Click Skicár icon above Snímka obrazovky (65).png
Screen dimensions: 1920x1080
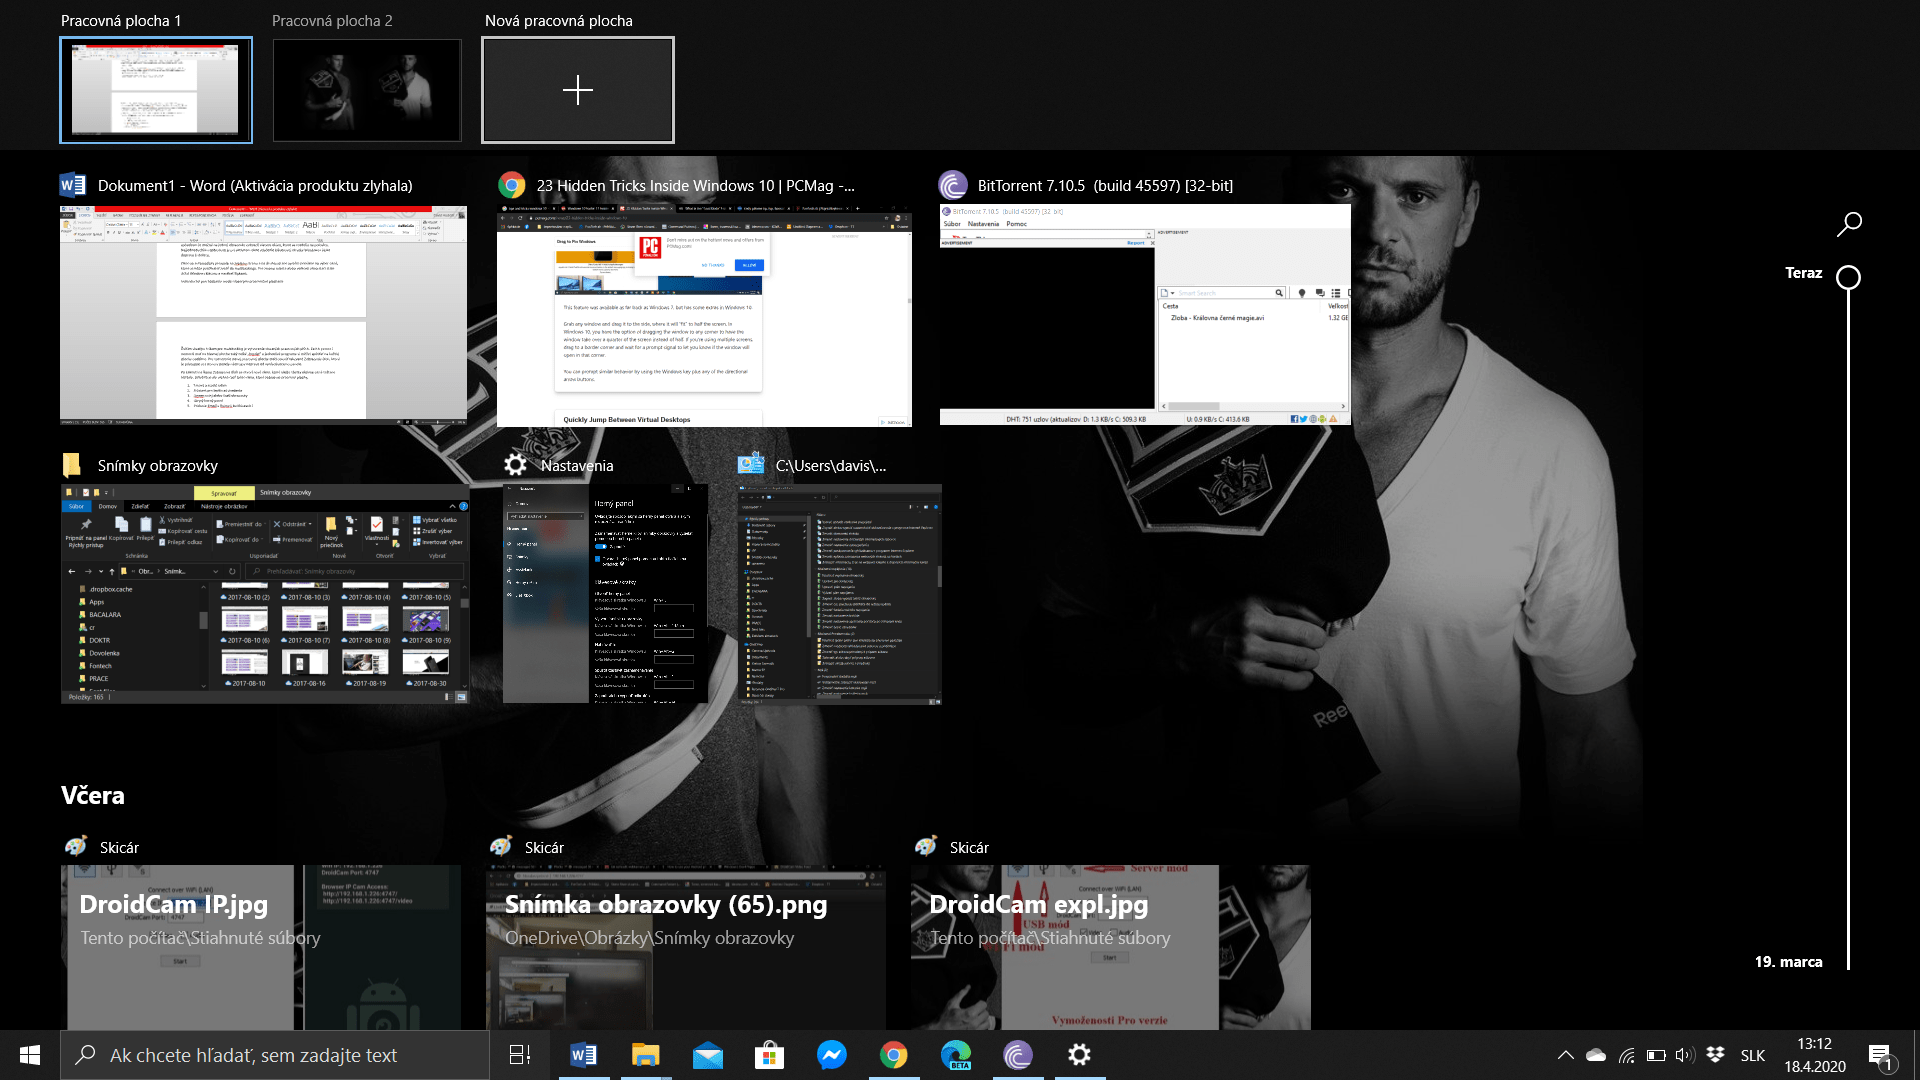pyautogui.click(x=501, y=847)
